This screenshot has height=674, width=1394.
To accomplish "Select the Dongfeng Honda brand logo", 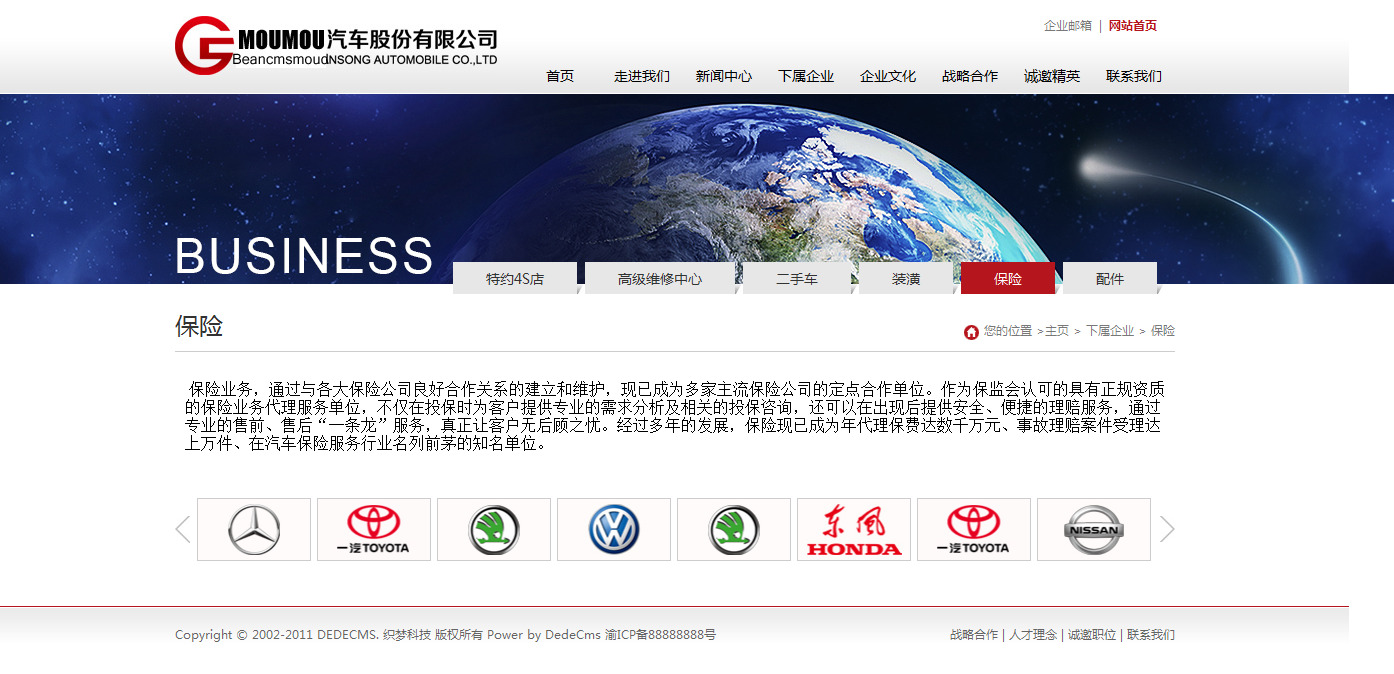I will (854, 530).
